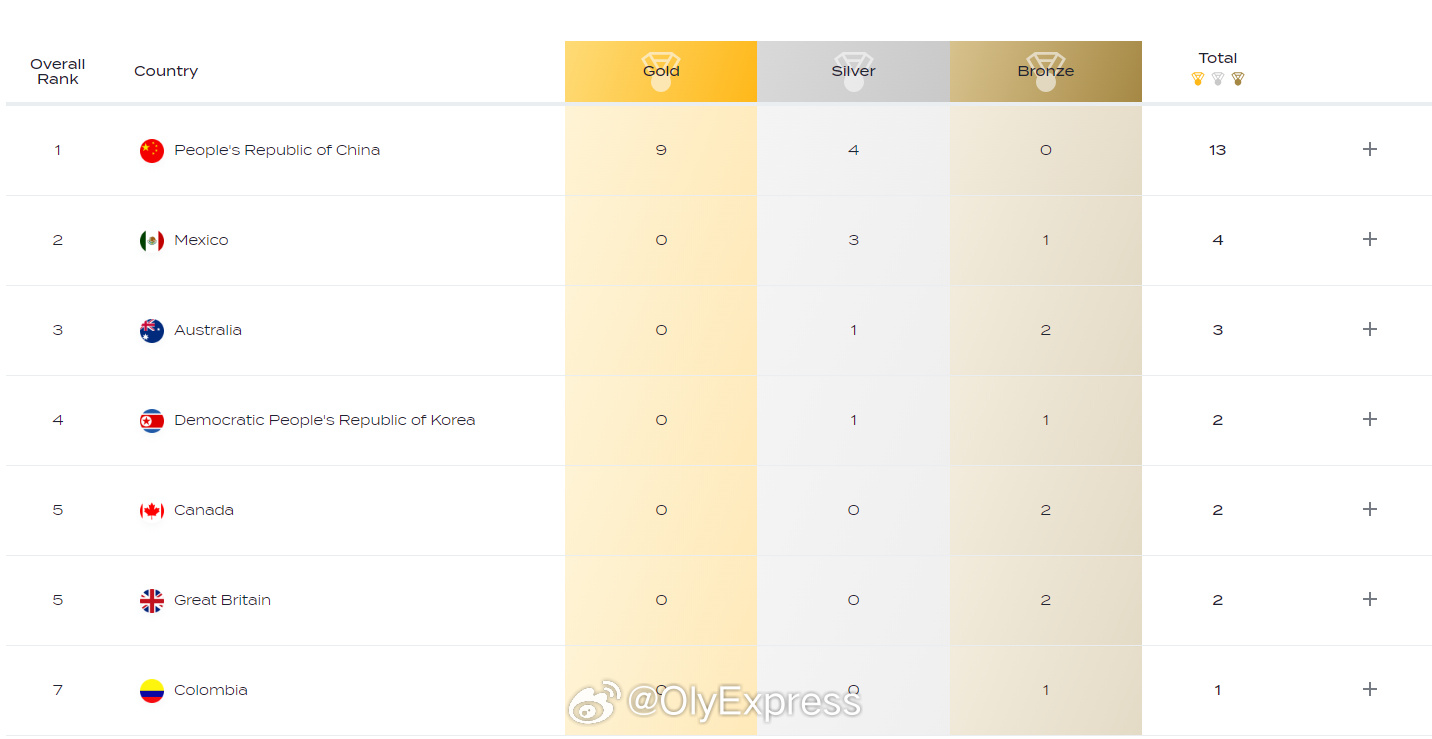Click the Bronze column header

(1045, 71)
